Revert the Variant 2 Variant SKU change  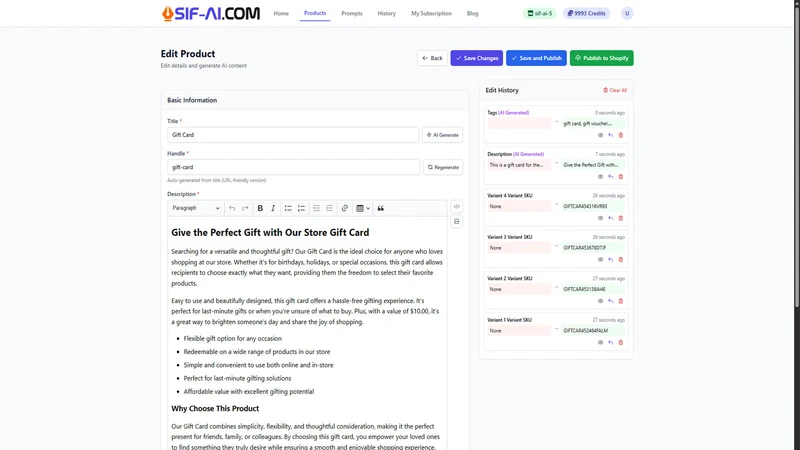pos(610,301)
